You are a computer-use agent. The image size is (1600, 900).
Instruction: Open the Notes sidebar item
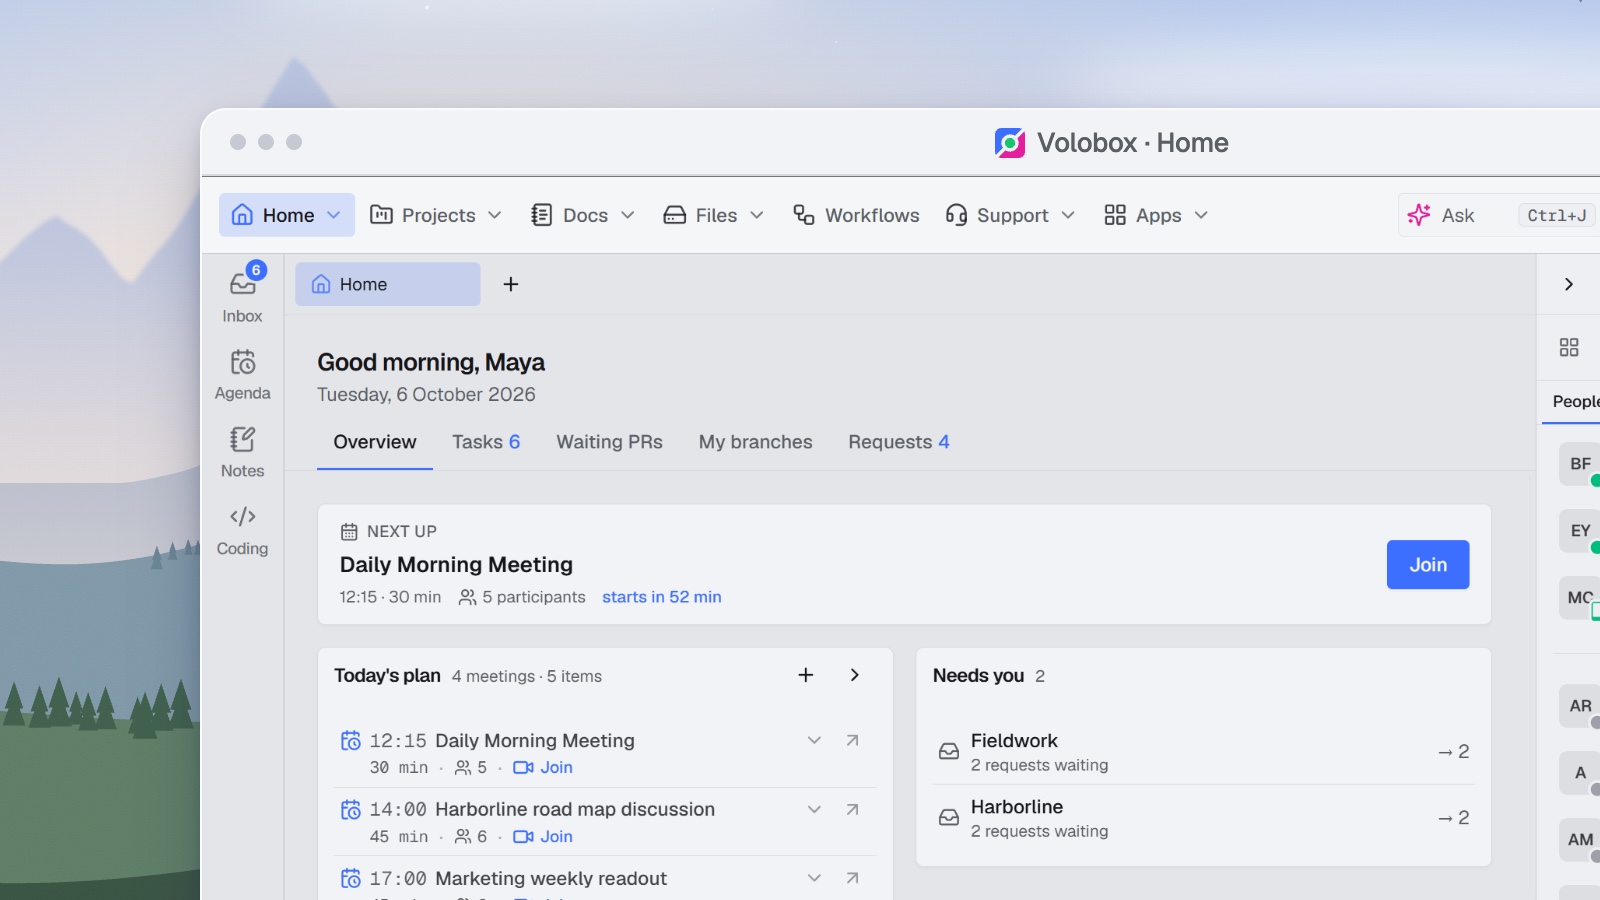pyautogui.click(x=243, y=452)
